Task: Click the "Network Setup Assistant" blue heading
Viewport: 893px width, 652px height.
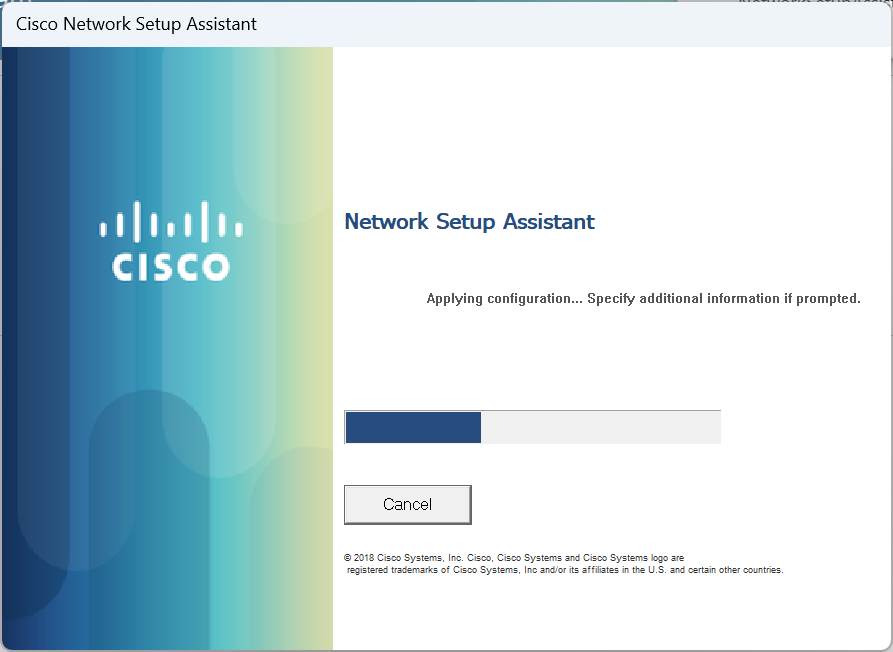Action: coord(469,222)
